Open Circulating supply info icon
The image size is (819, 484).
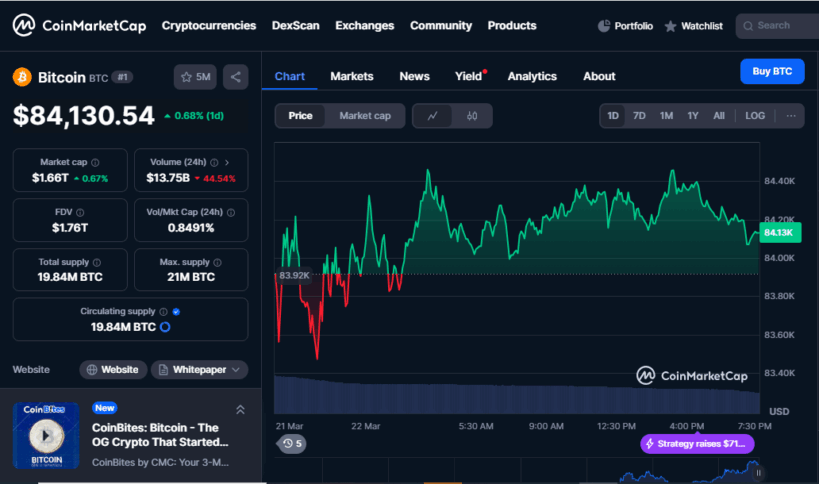pos(163,312)
